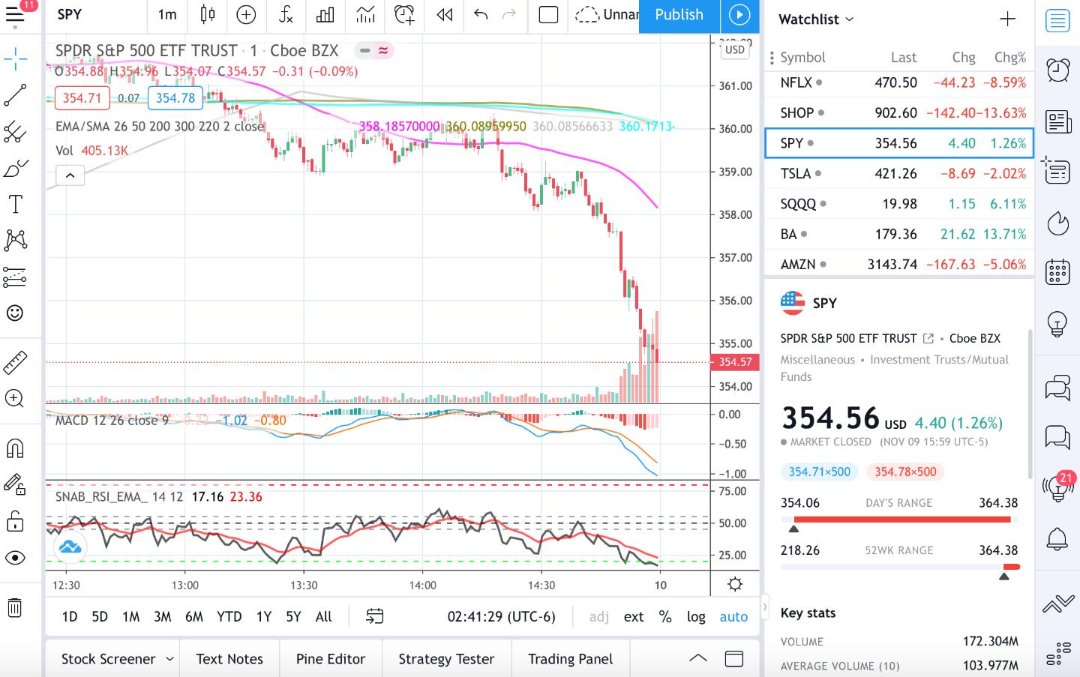Open the Calendar panel in right sidebar

(x=1057, y=271)
